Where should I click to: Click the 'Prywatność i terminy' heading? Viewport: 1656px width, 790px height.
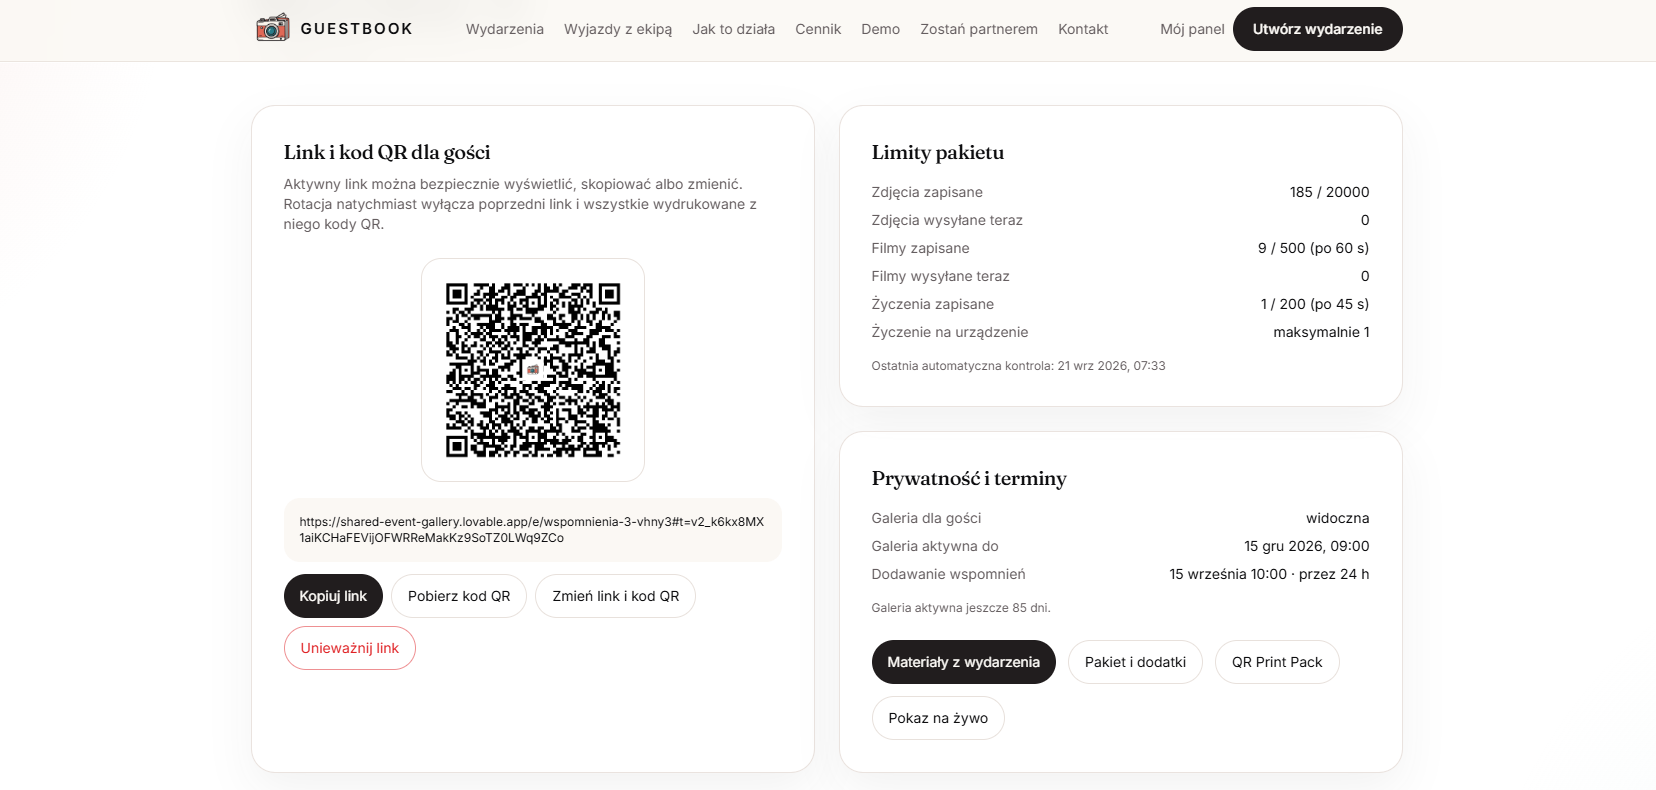[969, 478]
